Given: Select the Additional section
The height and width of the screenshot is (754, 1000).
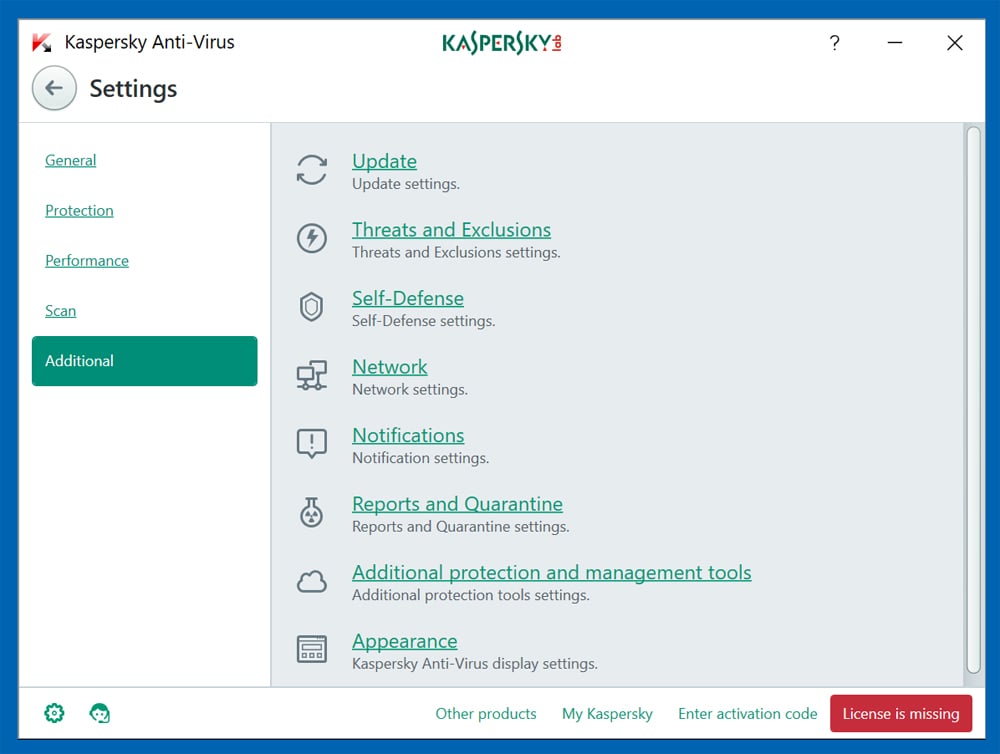Looking at the screenshot, I should click(x=145, y=361).
